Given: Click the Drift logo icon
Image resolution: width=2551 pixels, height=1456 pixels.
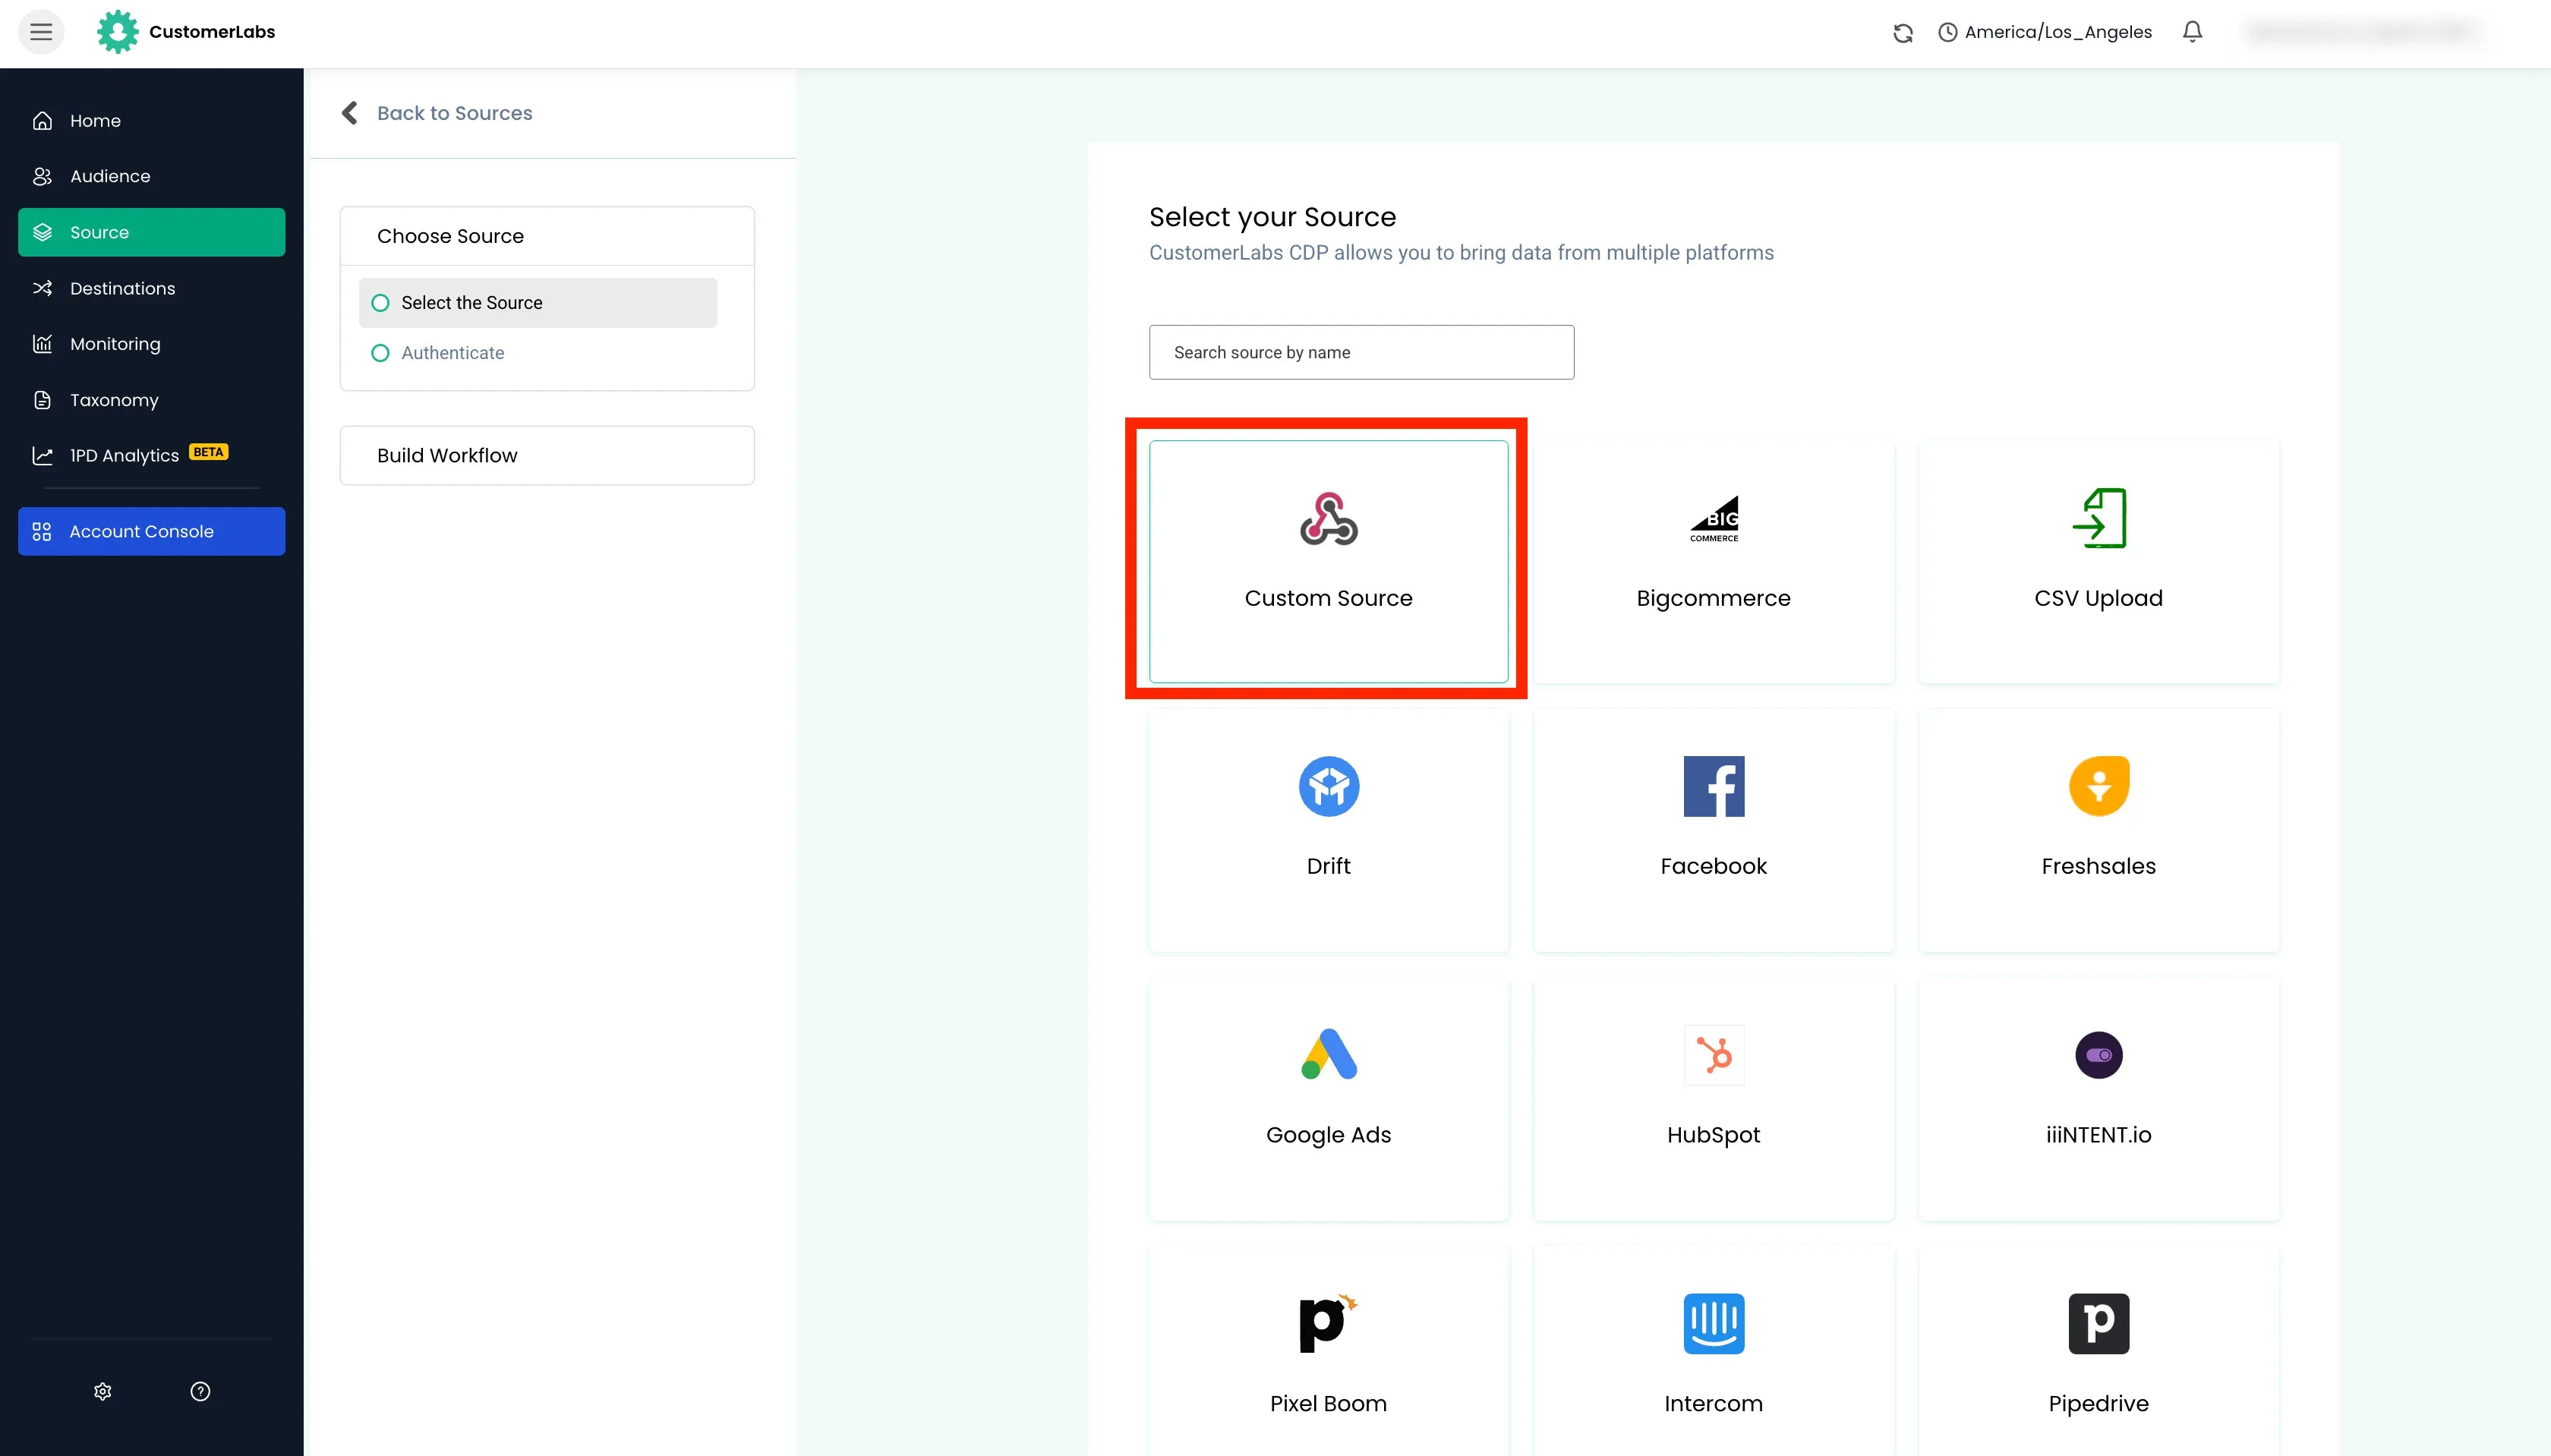Looking at the screenshot, I should coord(1328,786).
